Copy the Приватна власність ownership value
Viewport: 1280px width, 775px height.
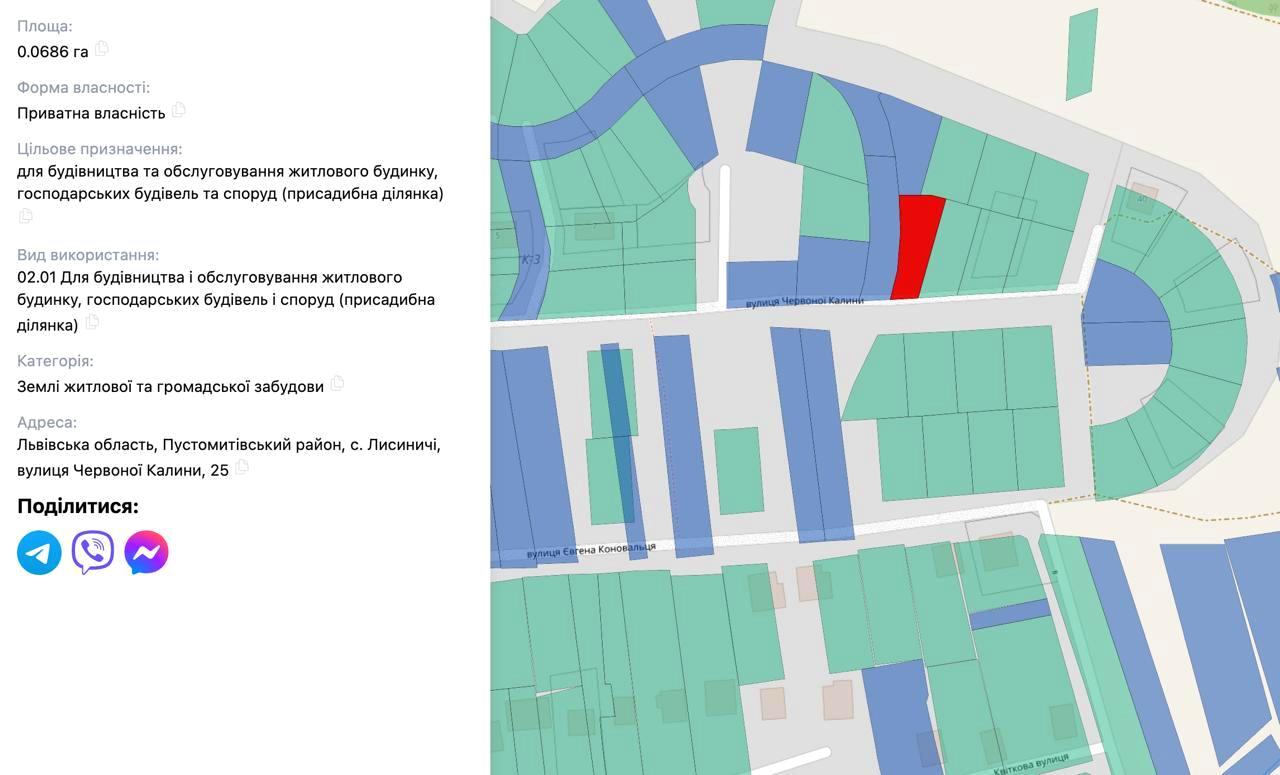(179, 110)
